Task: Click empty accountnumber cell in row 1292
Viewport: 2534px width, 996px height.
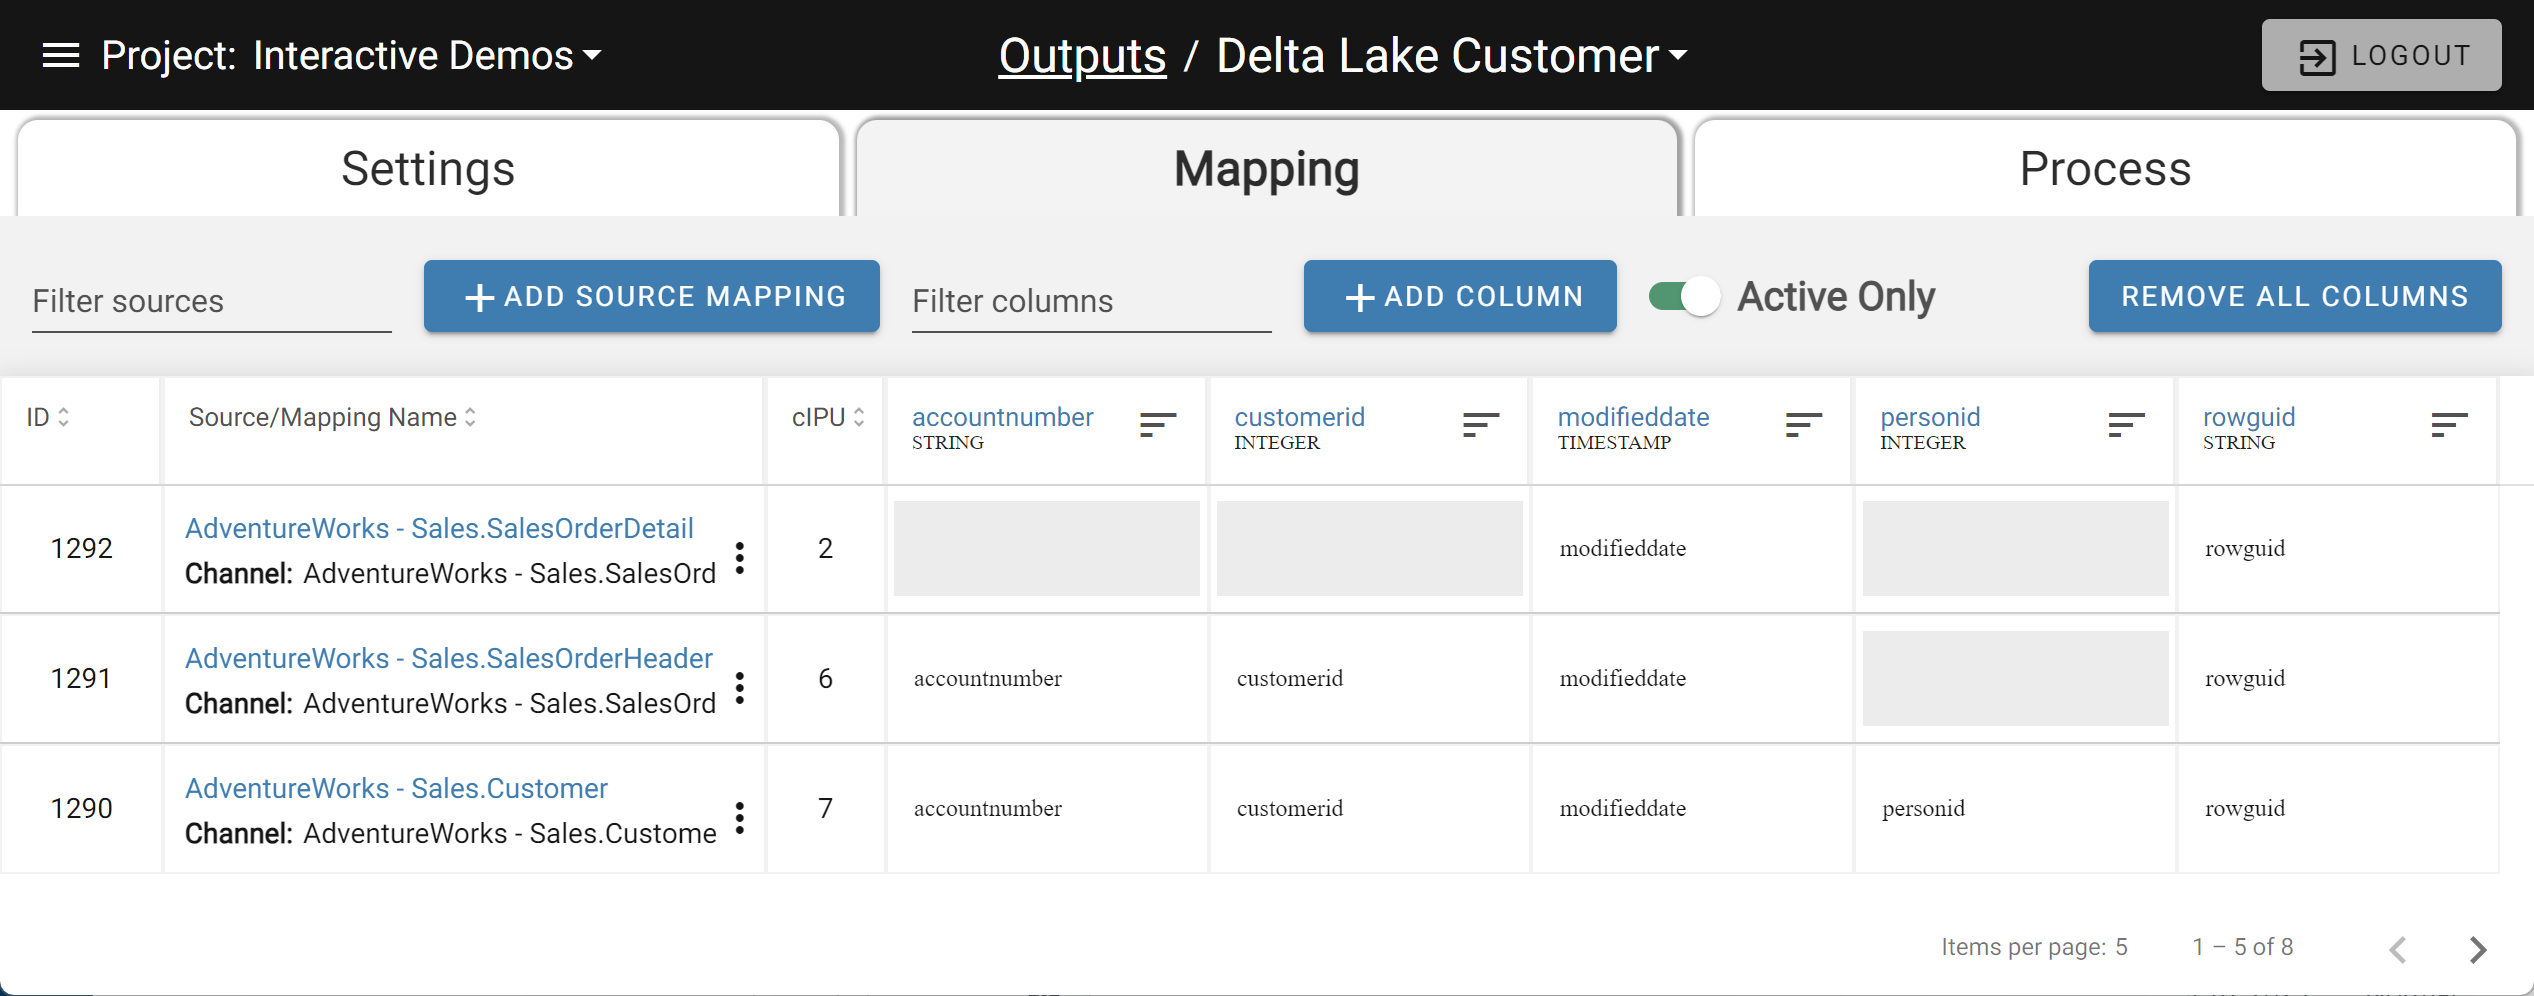Action: point(1047,548)
